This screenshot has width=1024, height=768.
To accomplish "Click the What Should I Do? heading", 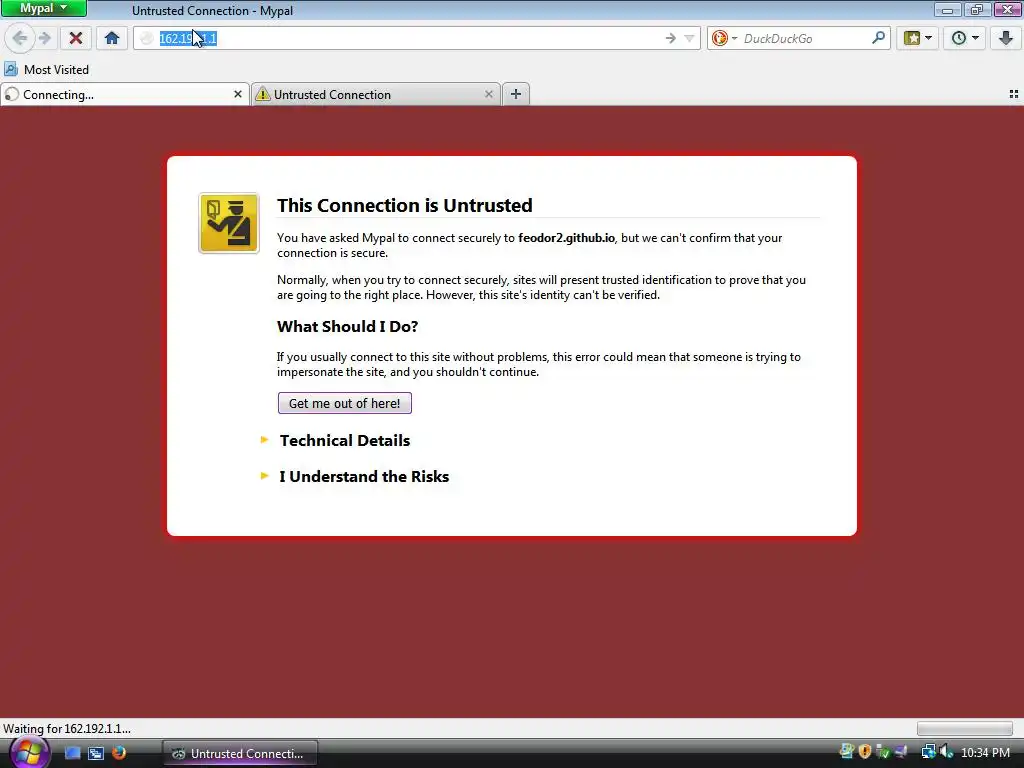I will [347, 327].
